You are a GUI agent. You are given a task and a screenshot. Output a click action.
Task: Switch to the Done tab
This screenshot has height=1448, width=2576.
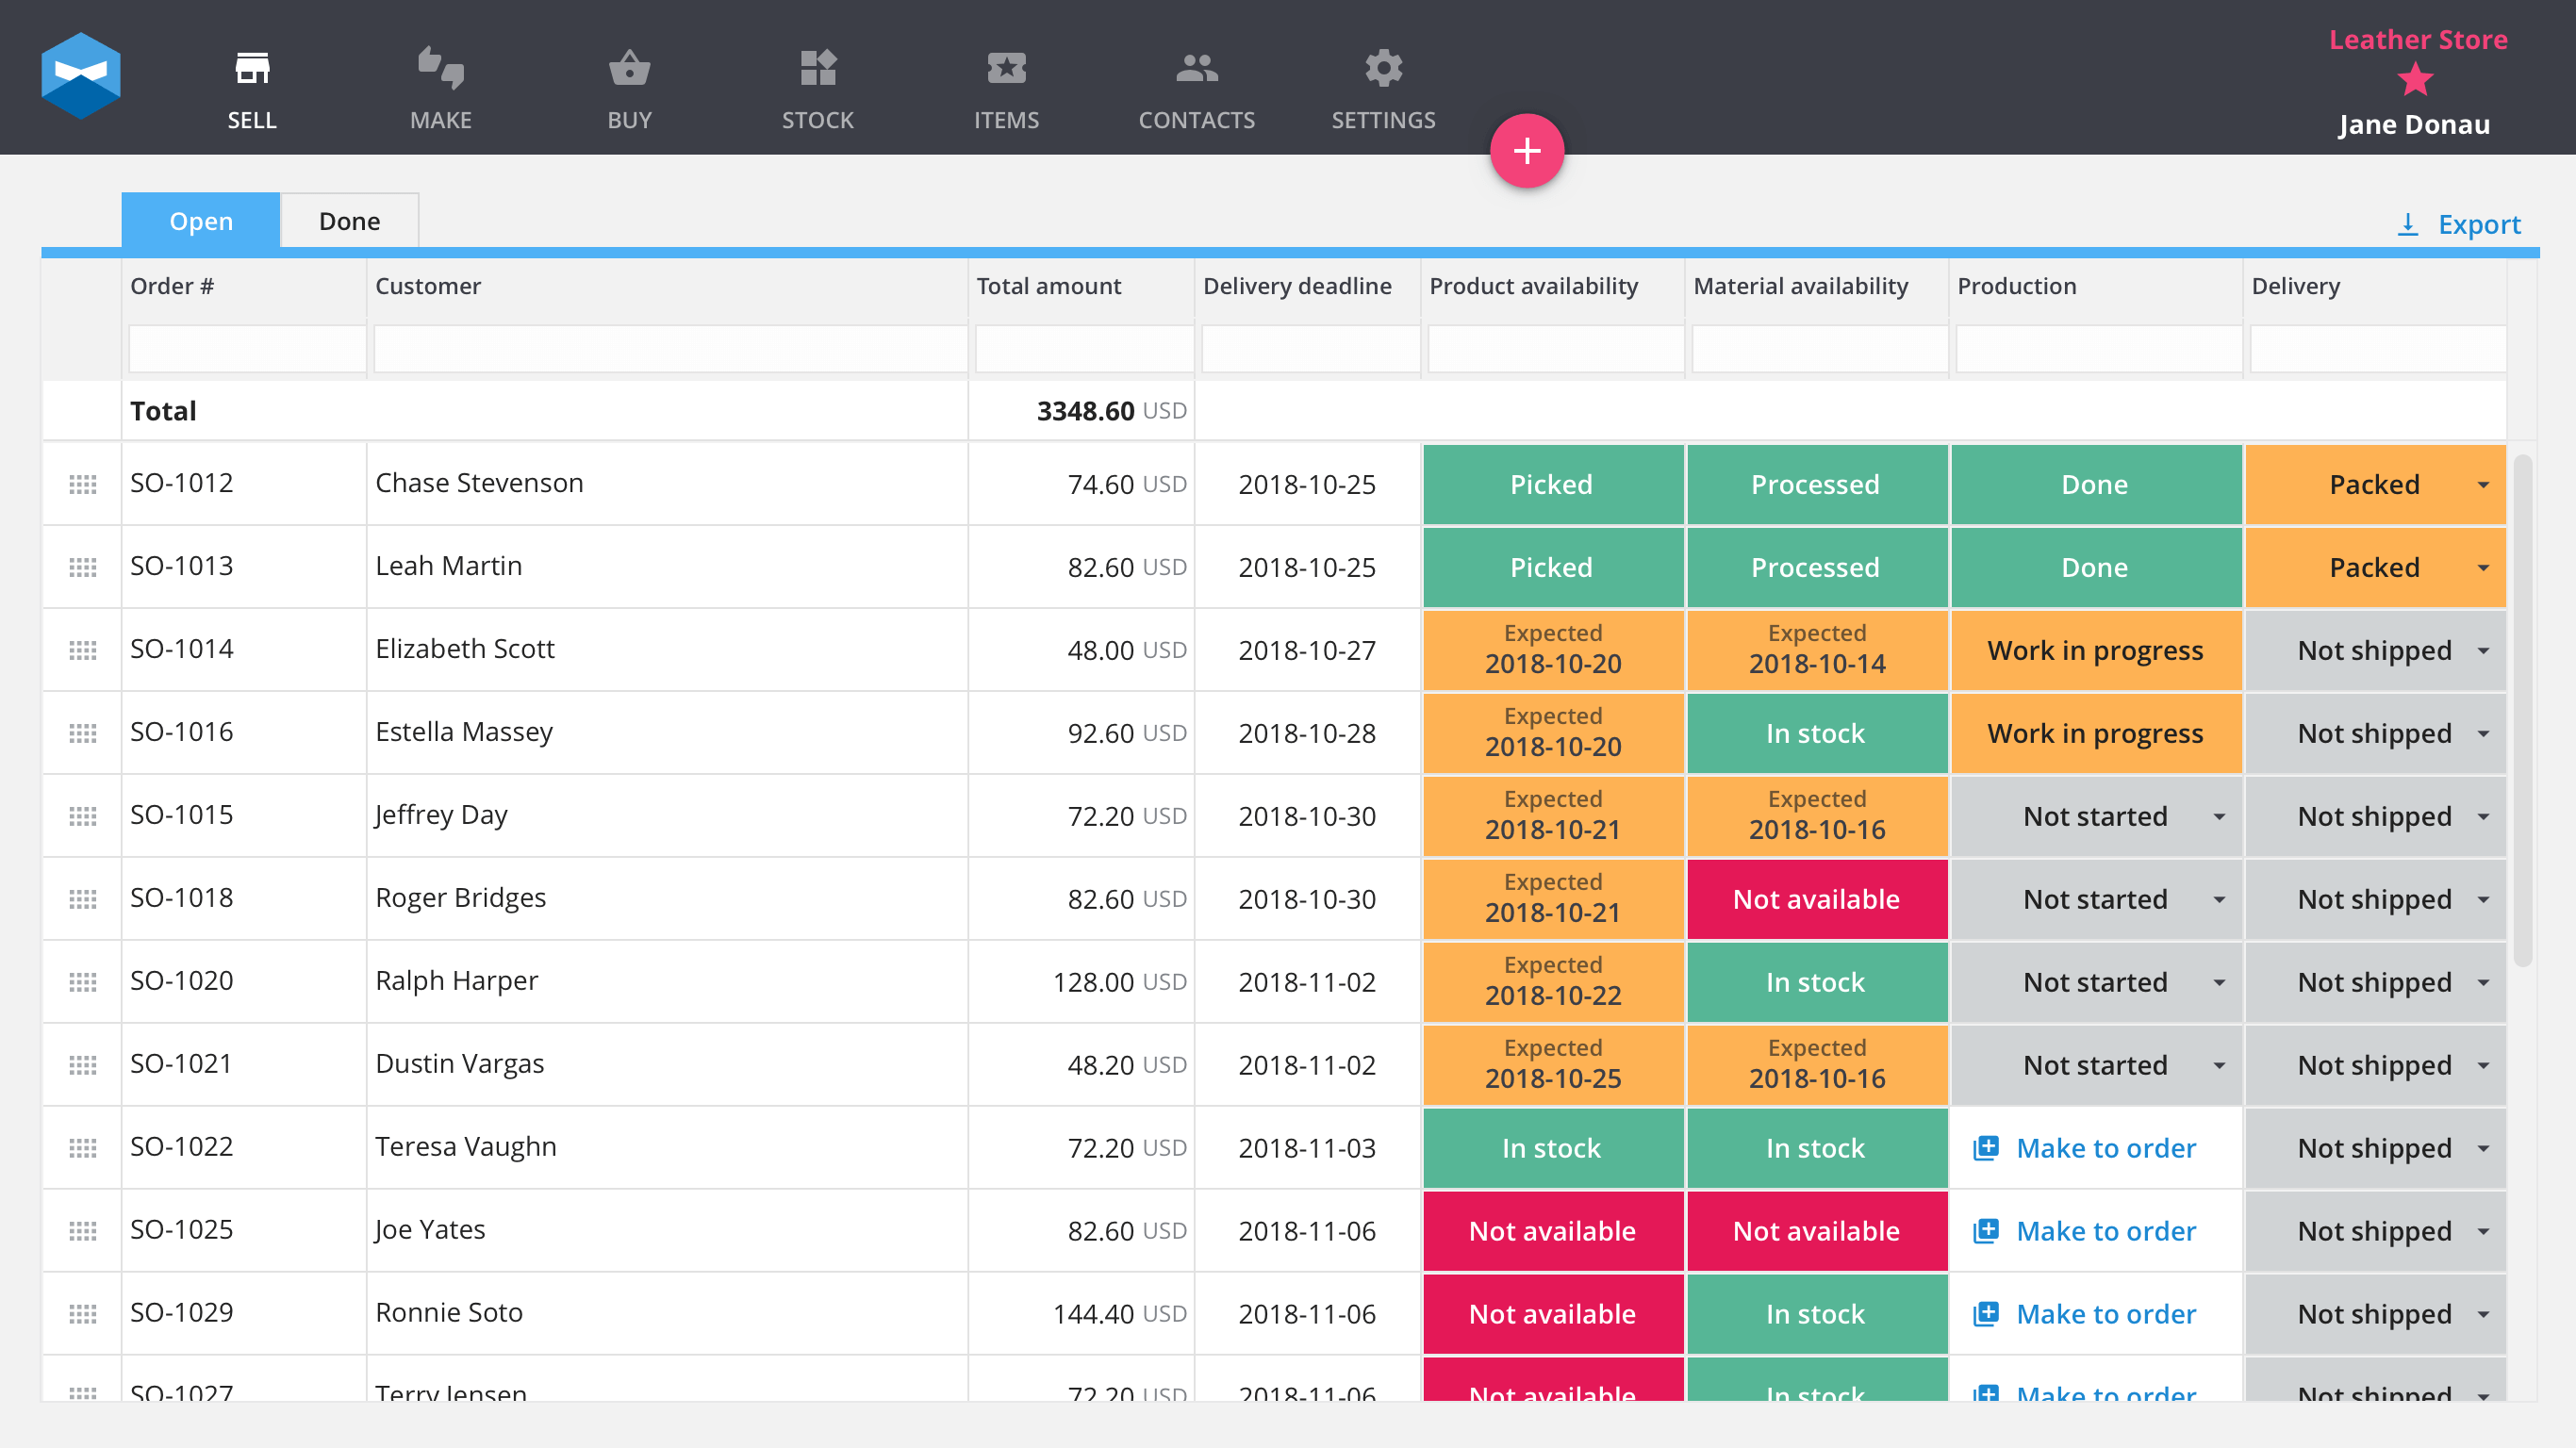tap(349, 221)
